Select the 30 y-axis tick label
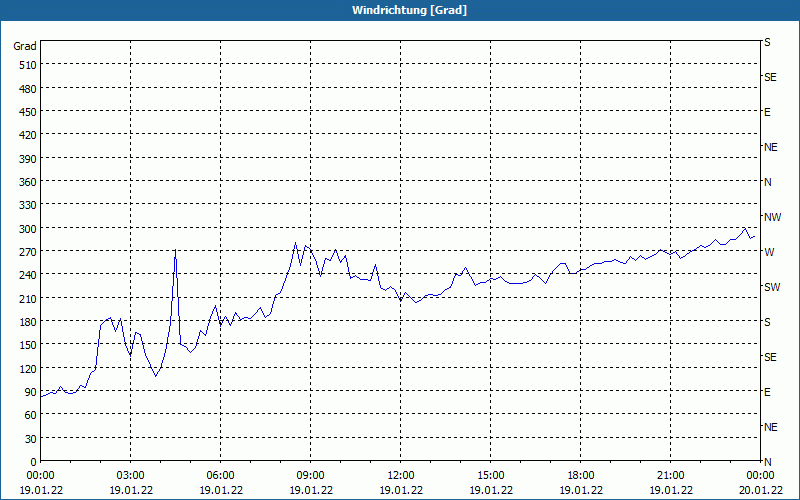This screenshot has width=800, height=500. click(31, 439)
